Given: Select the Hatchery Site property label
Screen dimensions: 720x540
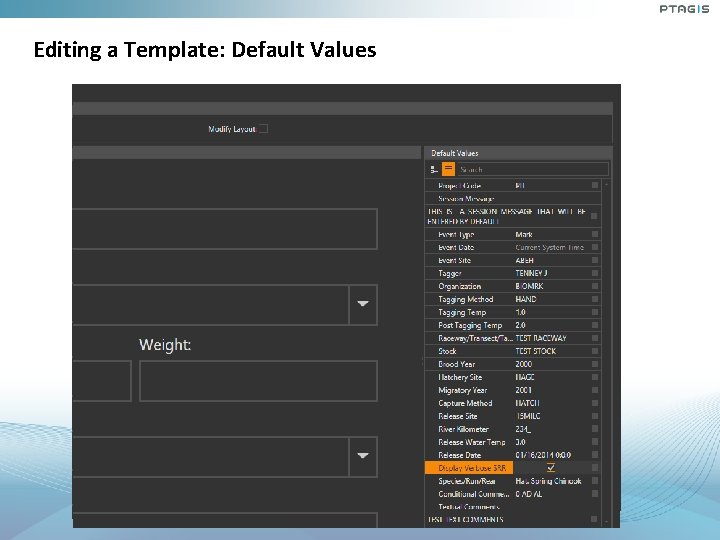Looking at the screenshot, I should (x=460, y=377).
